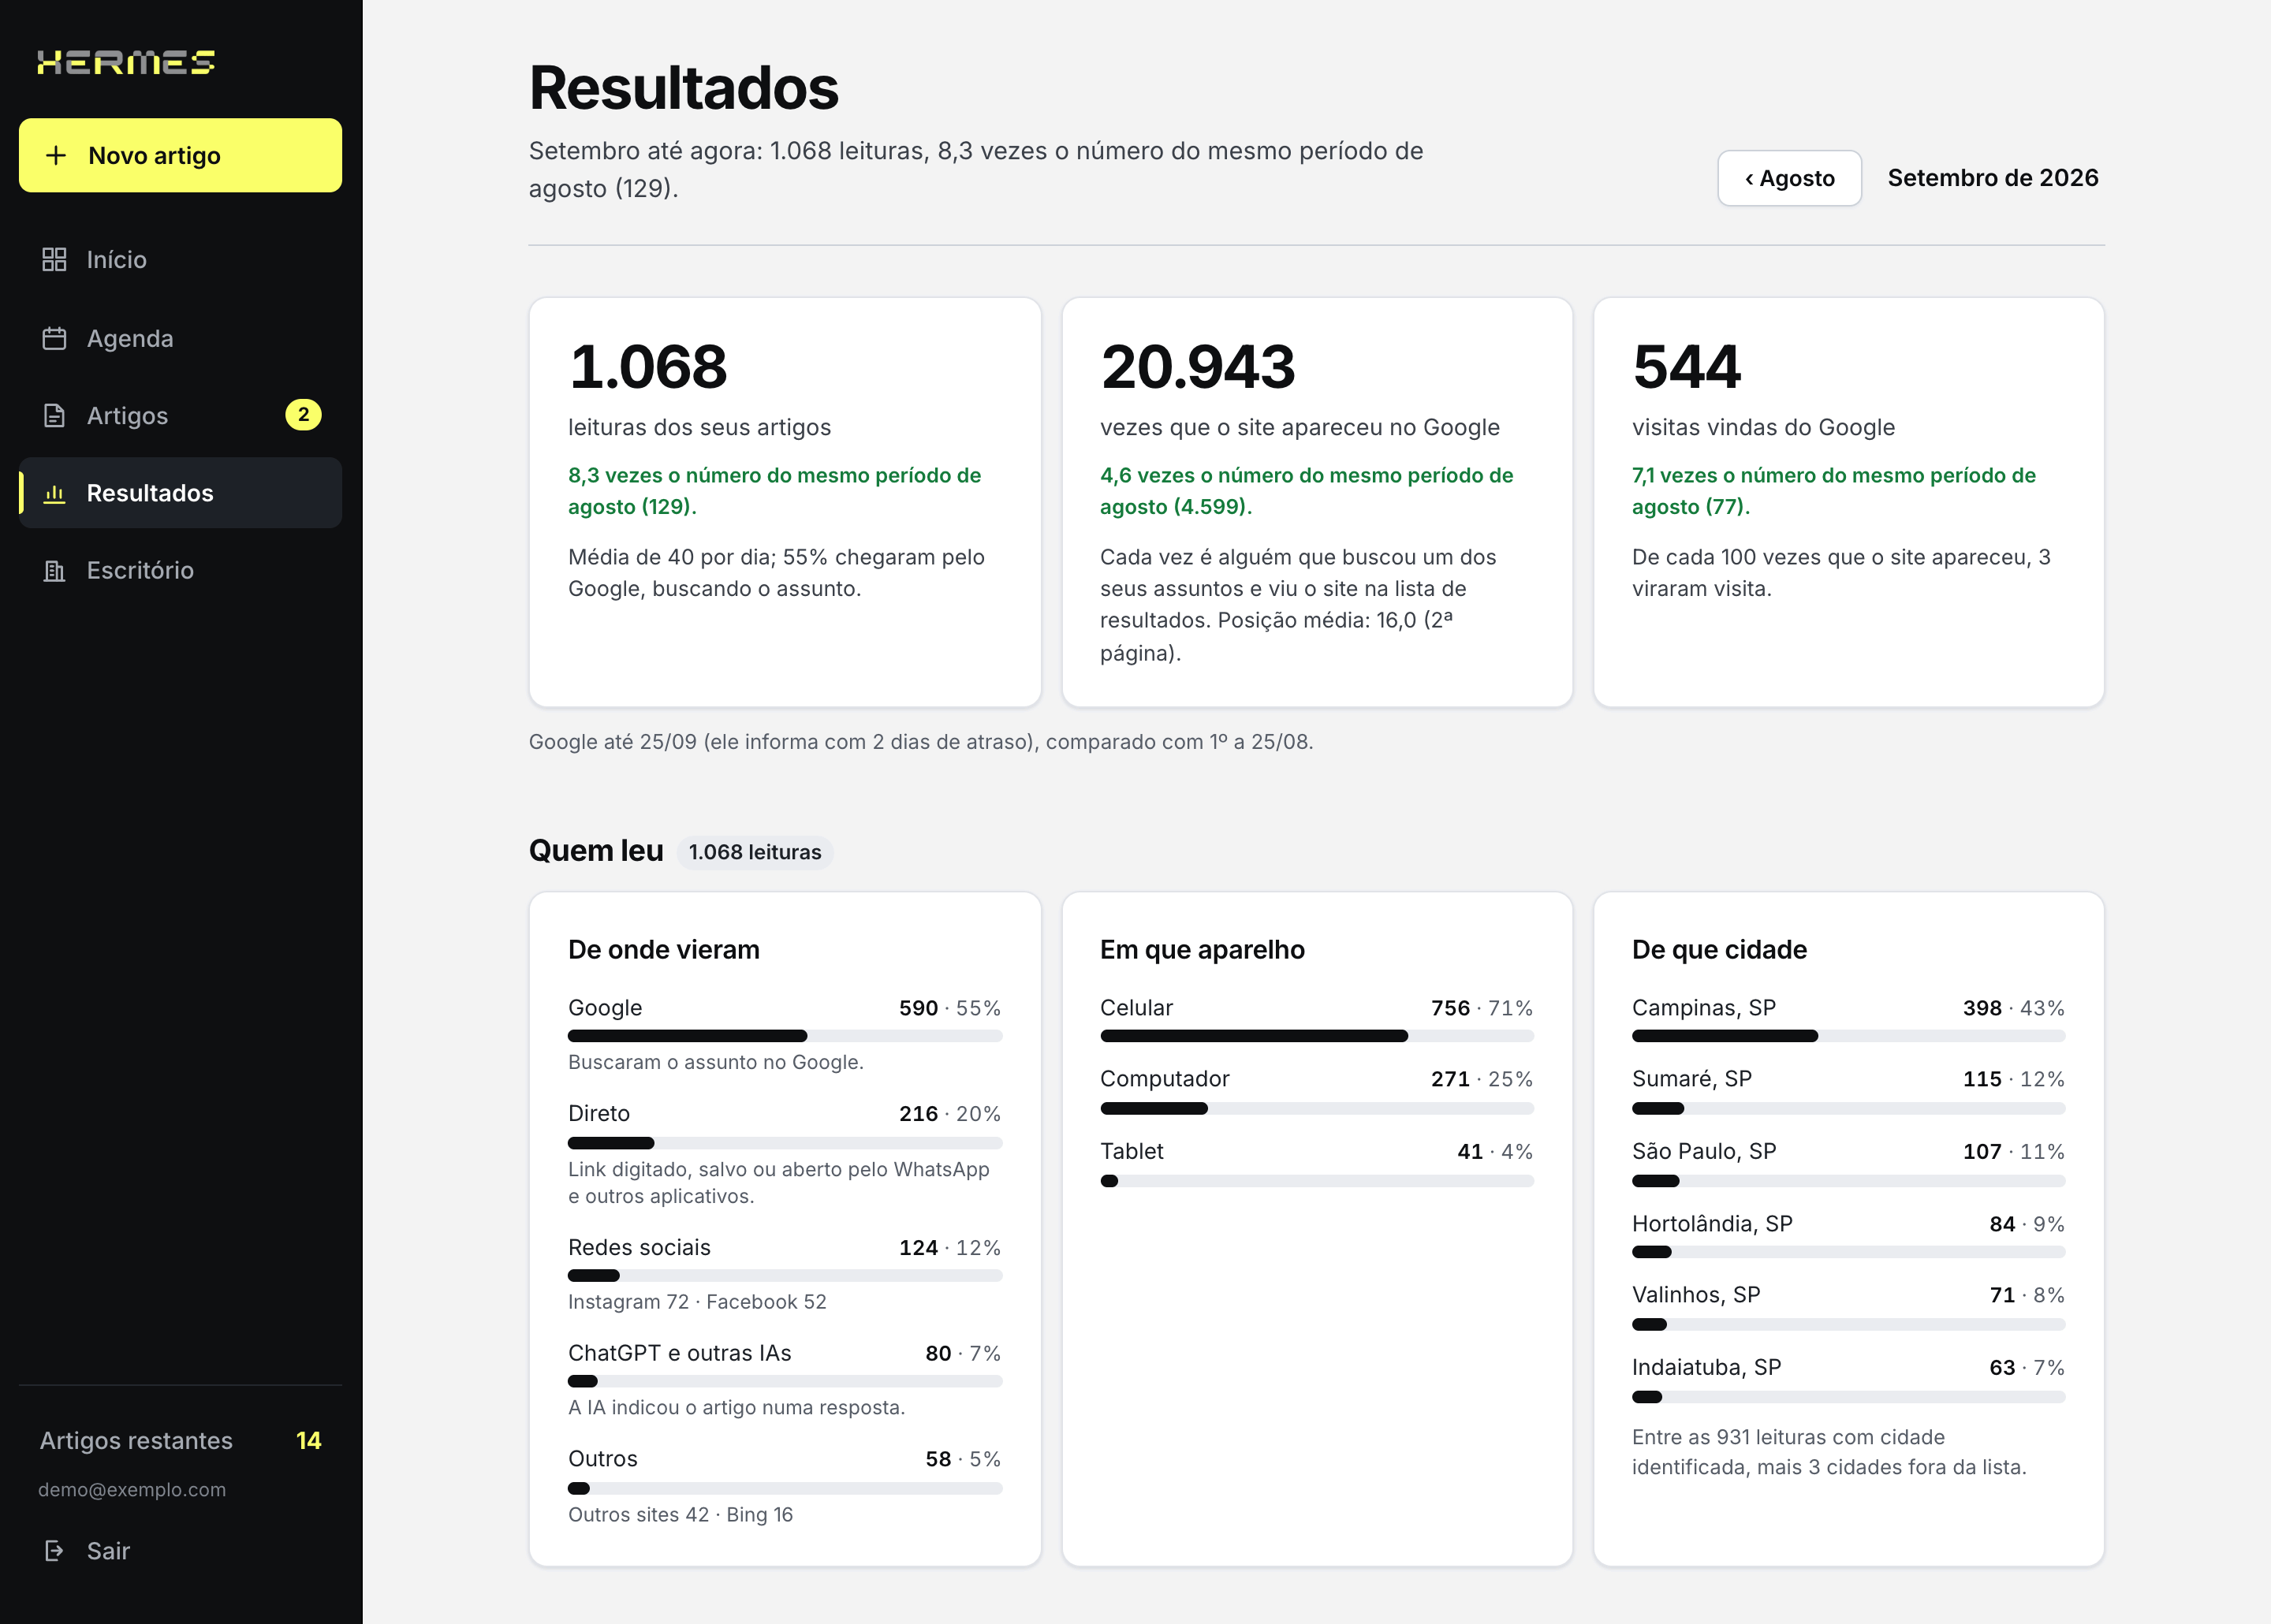Click Sair to log out

[x=180, y=1550]
